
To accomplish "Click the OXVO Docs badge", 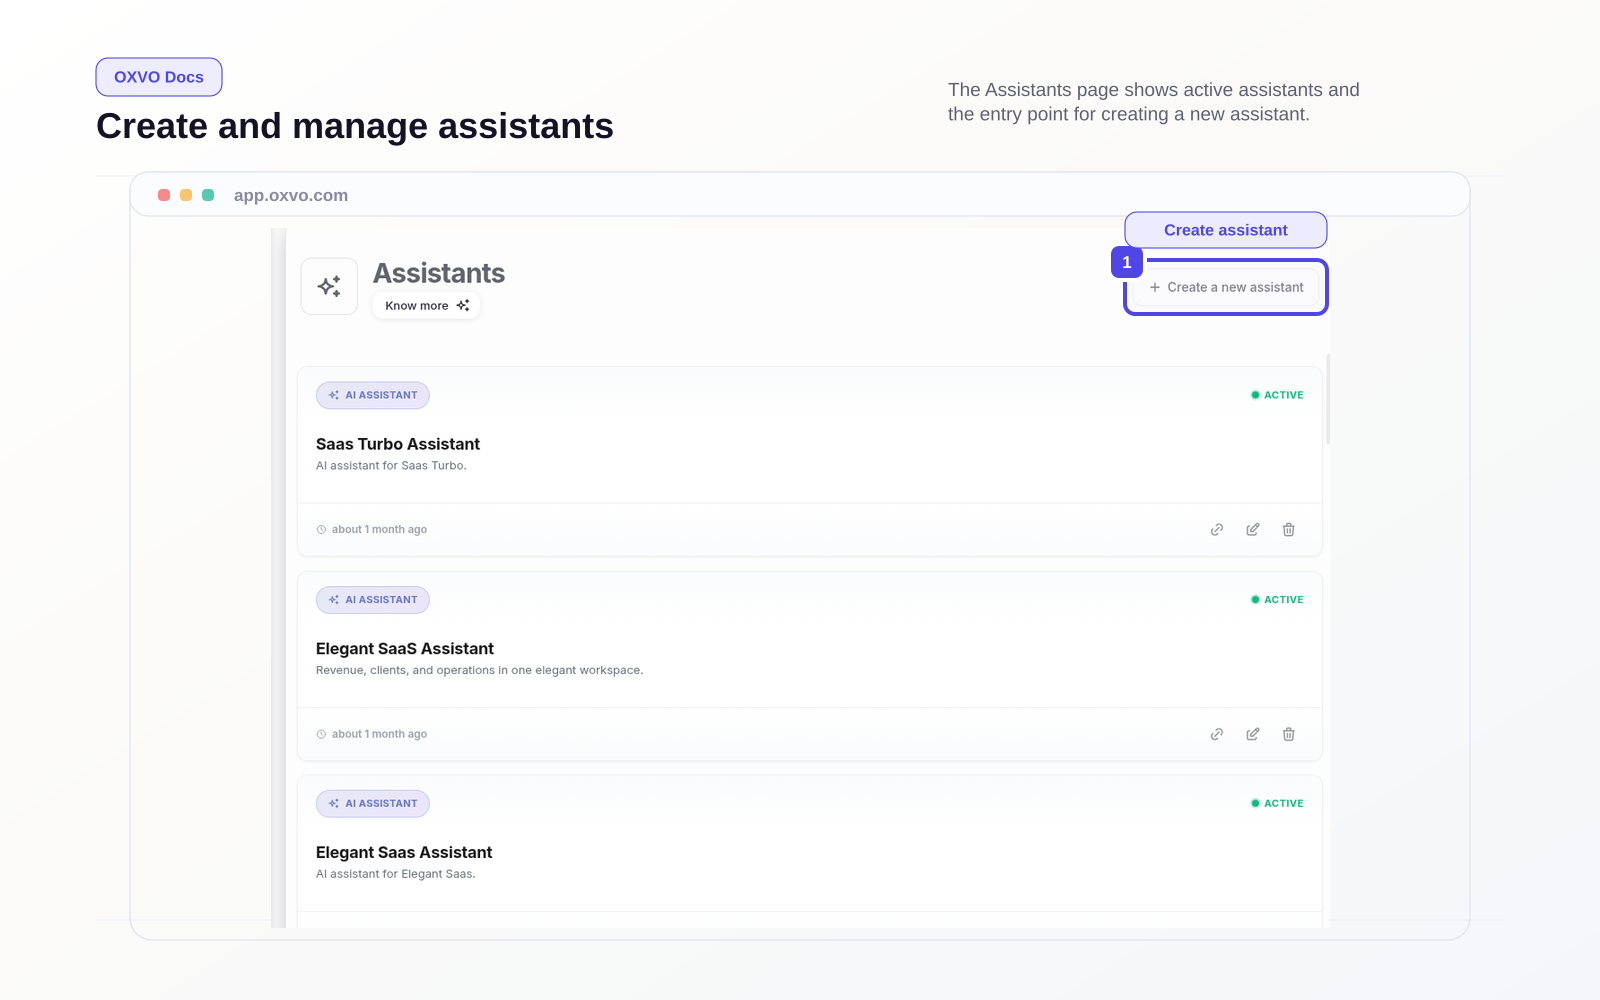I will (159, 77).
